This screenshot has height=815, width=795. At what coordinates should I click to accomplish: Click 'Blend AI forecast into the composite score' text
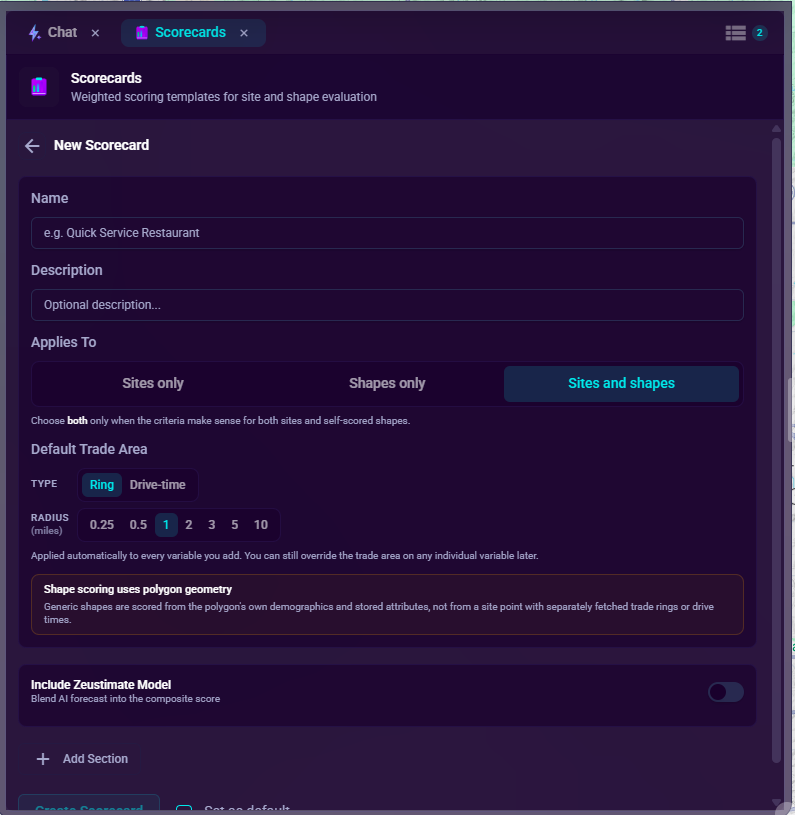125,699
